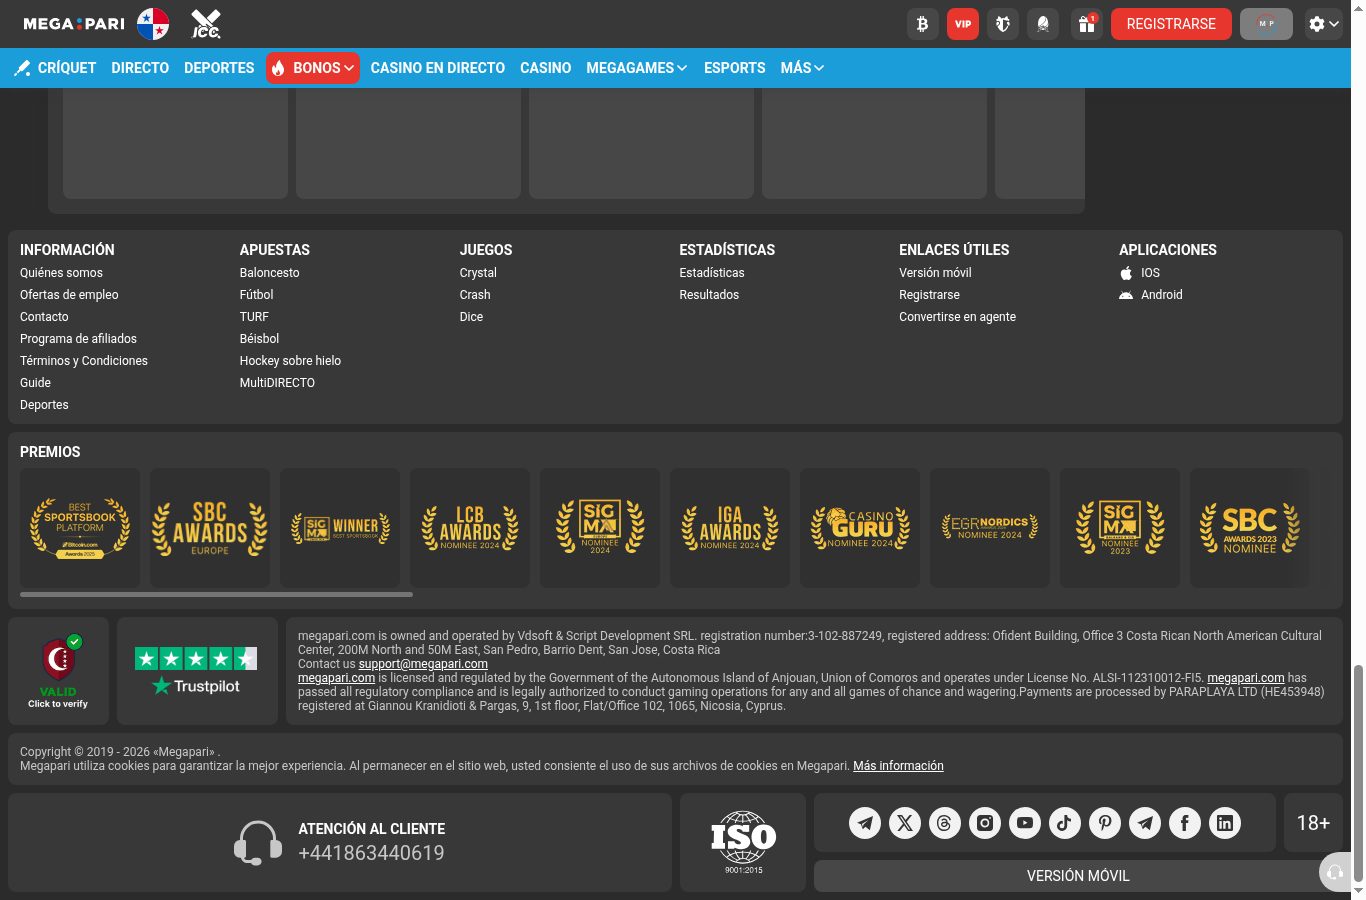
Task: Click the Panama flag icon
Action: pos(153,24)
